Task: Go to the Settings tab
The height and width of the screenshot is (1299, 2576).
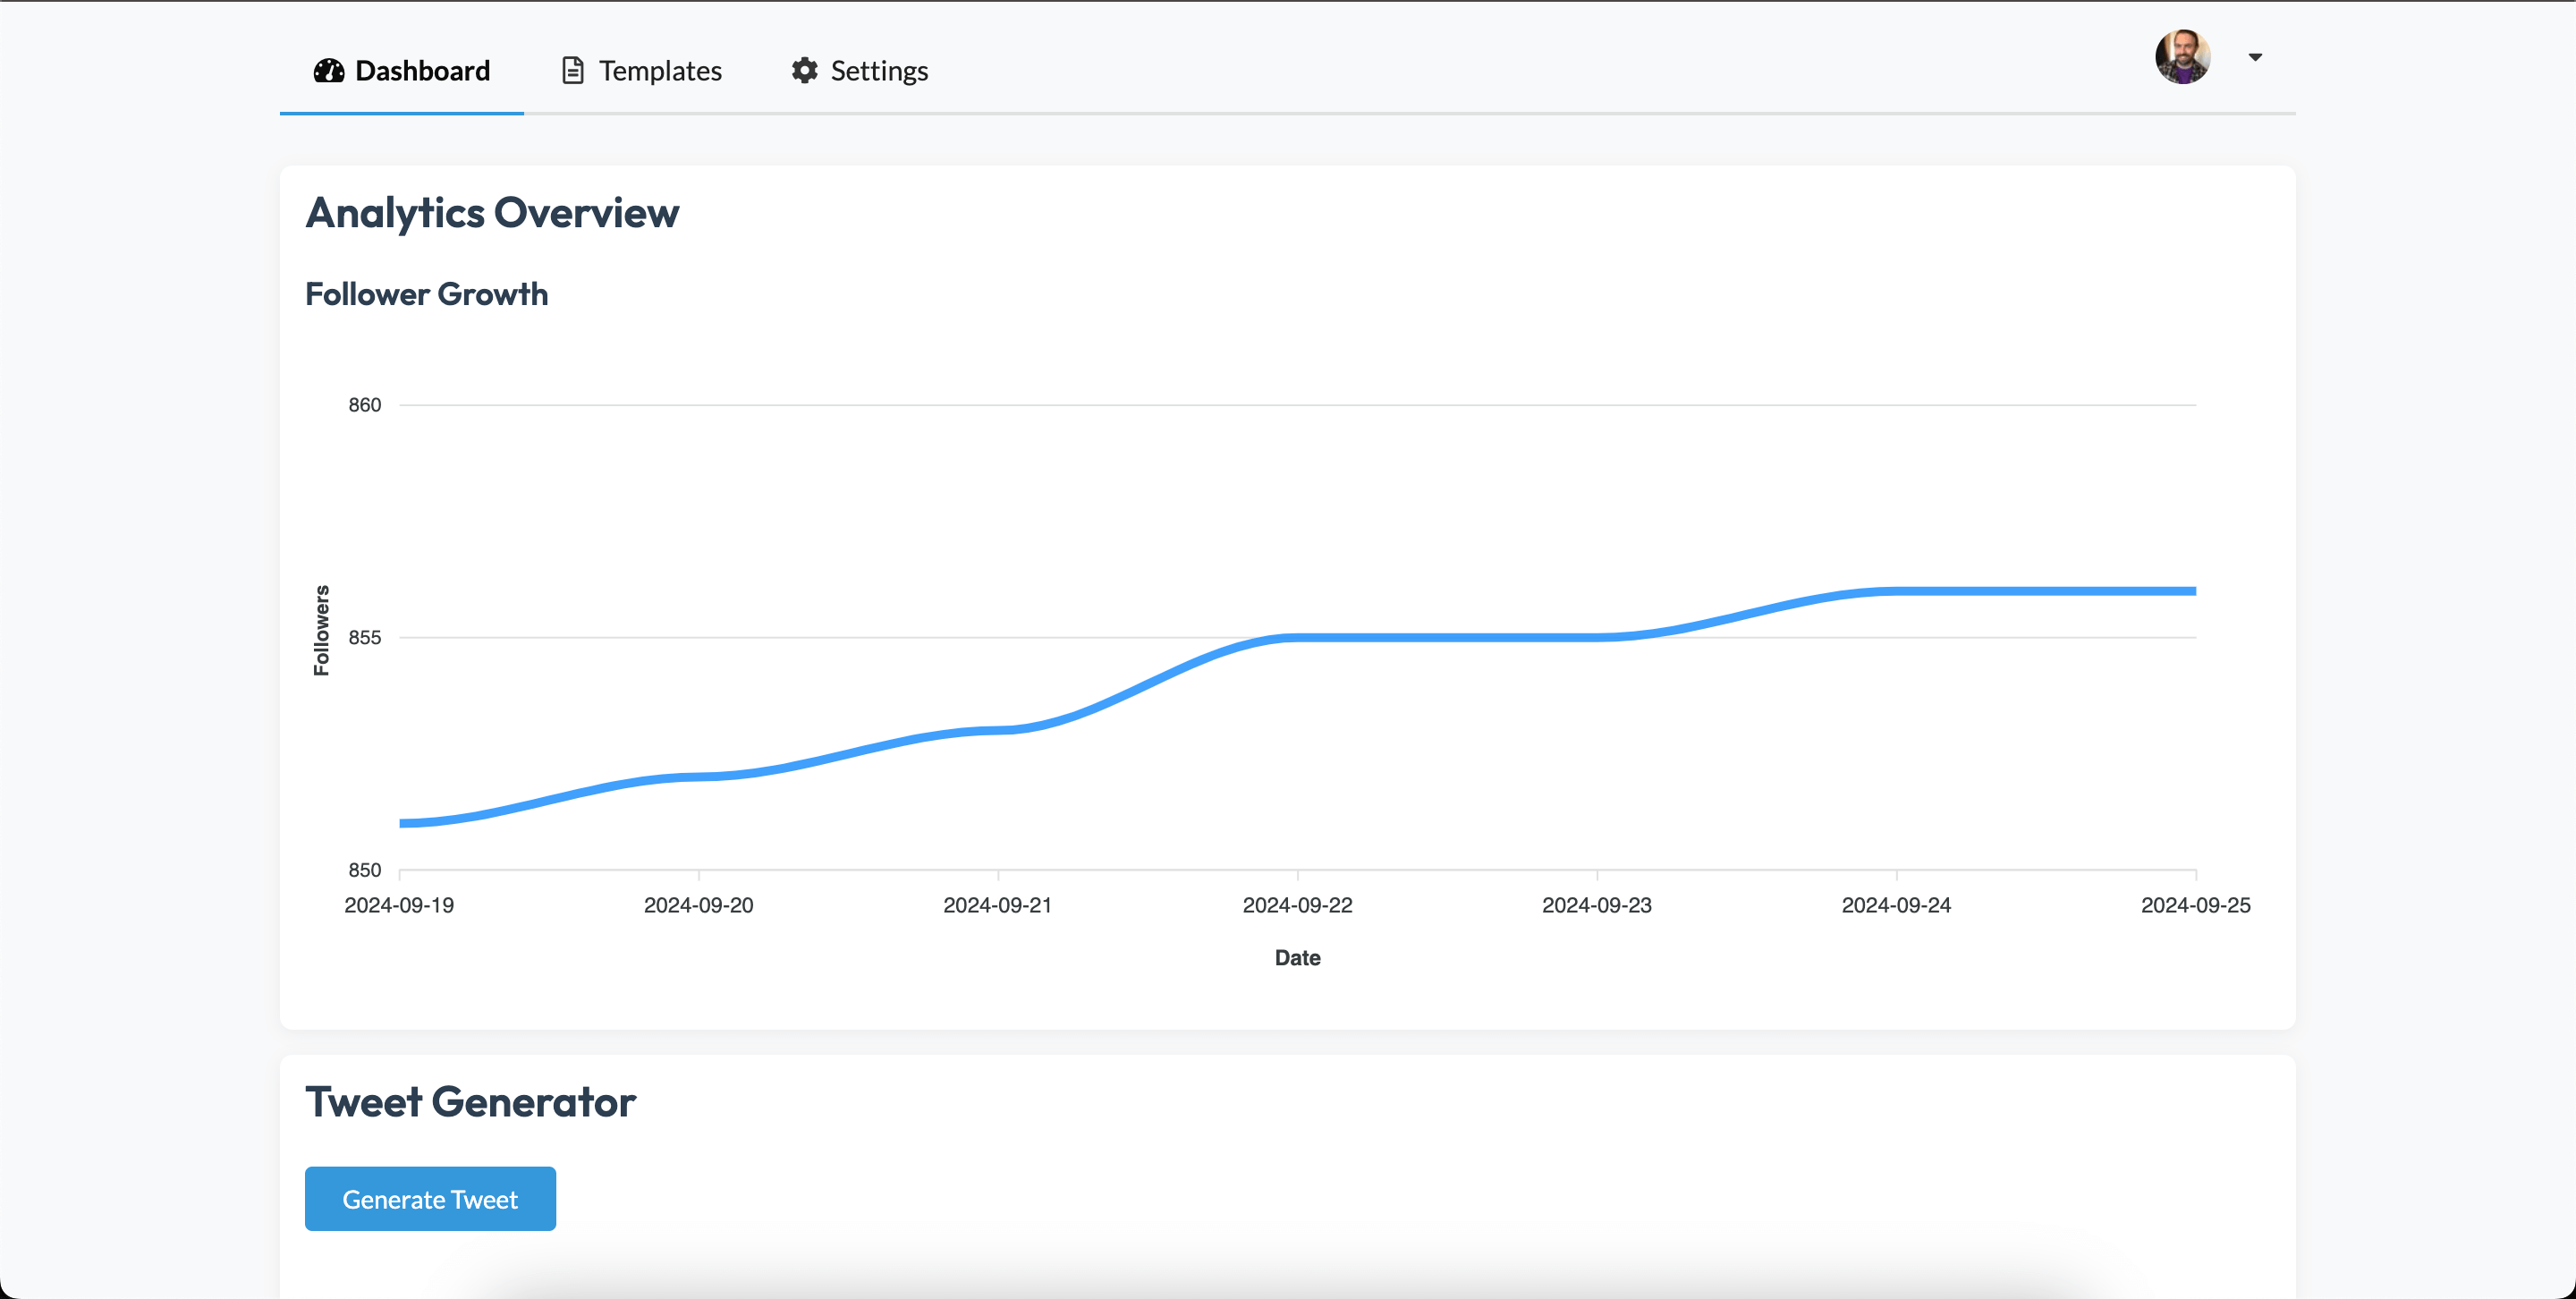Action: pos(878,71)
